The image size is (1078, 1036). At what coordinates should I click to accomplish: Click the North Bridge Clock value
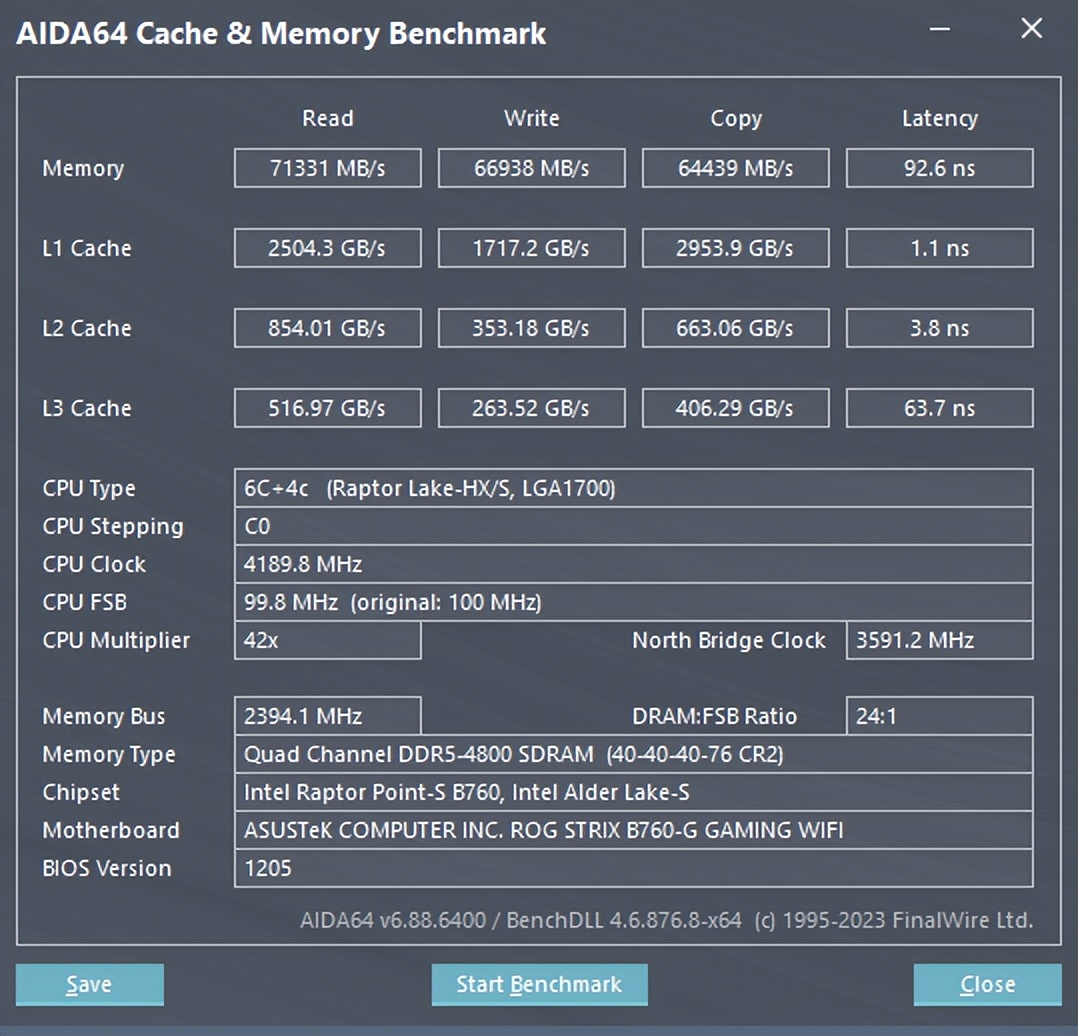[939, 640]
